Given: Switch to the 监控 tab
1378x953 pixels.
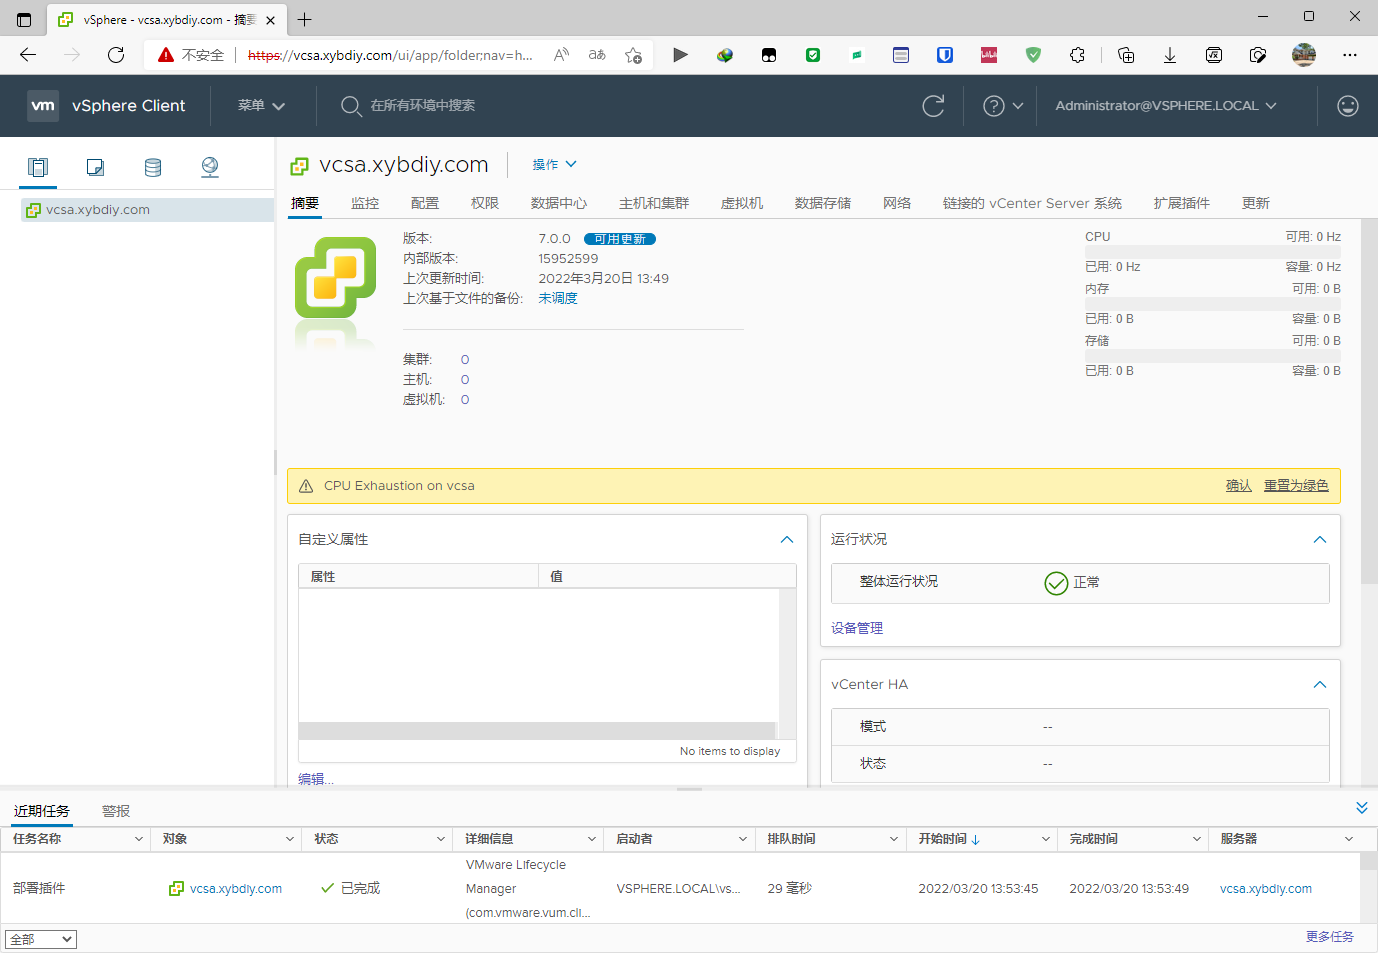Looking at the screenshot, I should pyautogui.click(x=365, y=203).
